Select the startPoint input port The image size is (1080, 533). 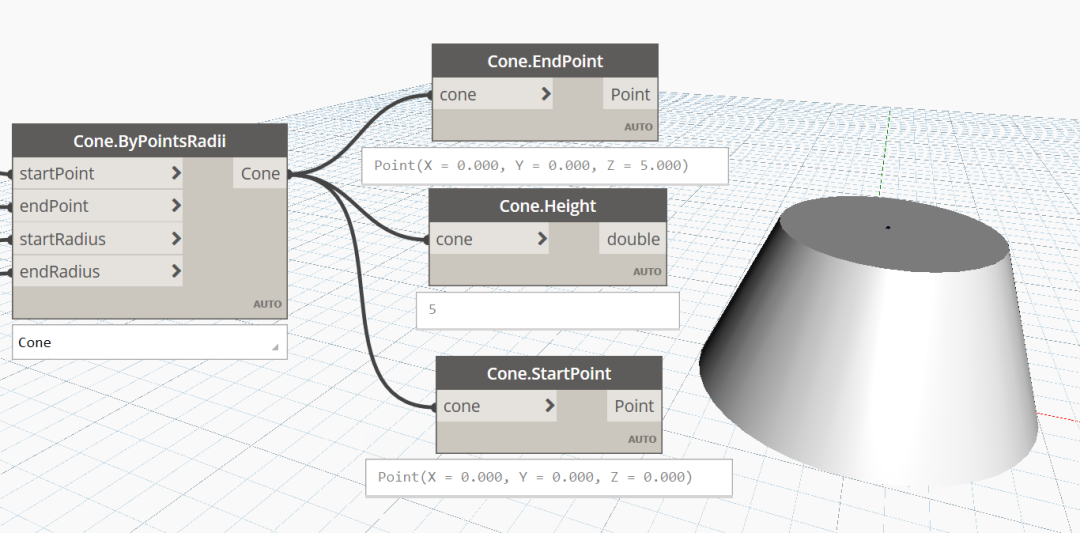pyautogui.click(x=98, y=174)
